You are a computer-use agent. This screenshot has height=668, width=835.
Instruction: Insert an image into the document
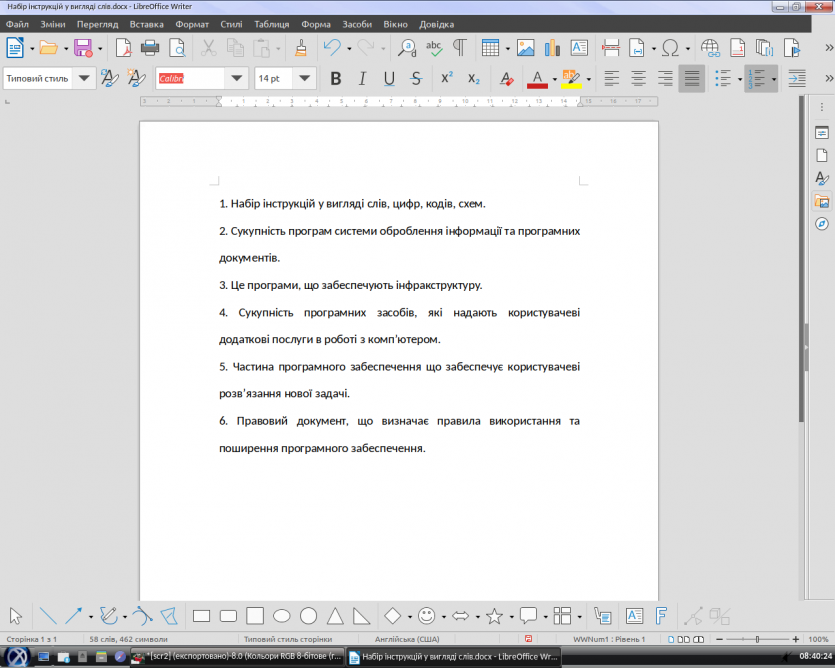click(525, 47)
